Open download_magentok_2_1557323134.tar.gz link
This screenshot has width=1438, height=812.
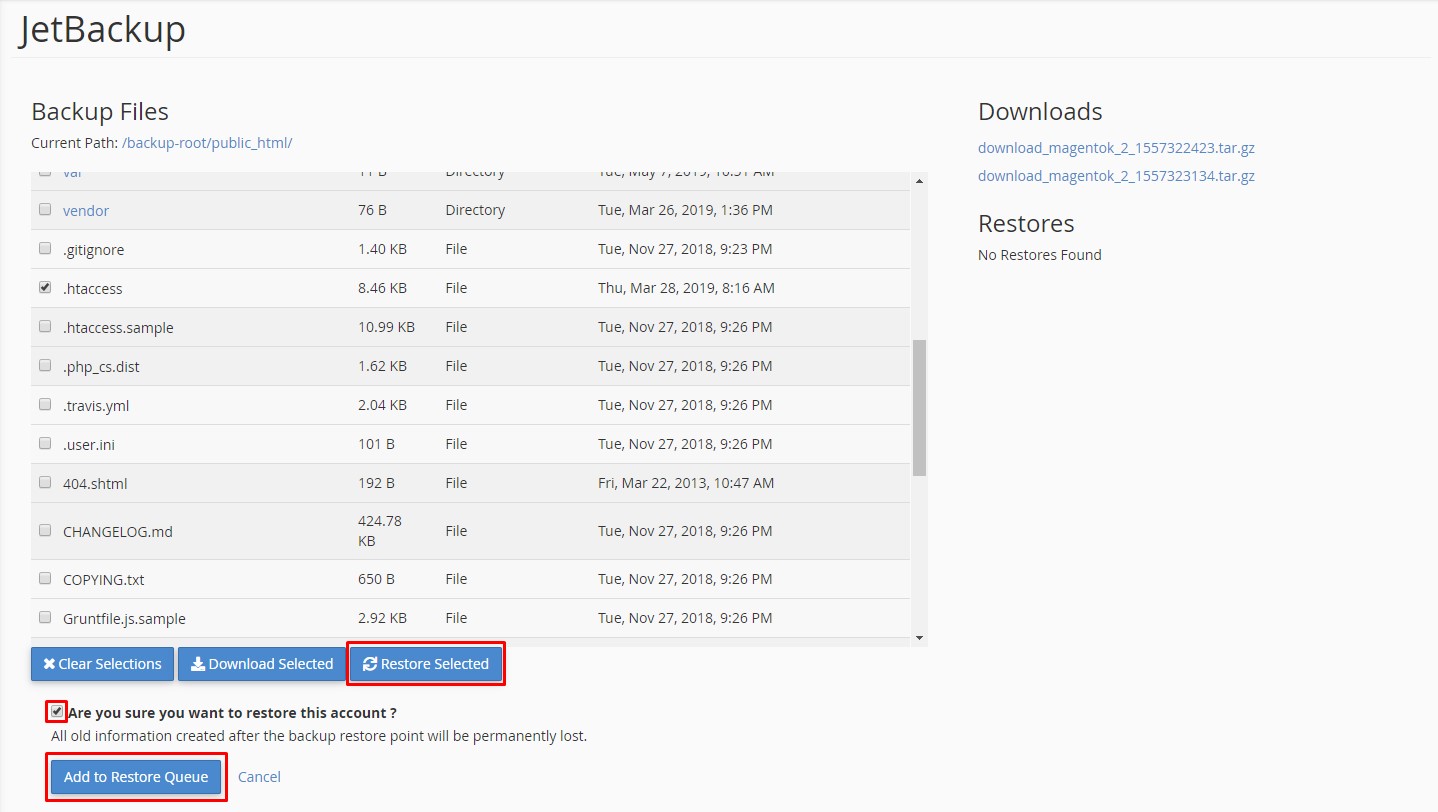click(1116, 176)
